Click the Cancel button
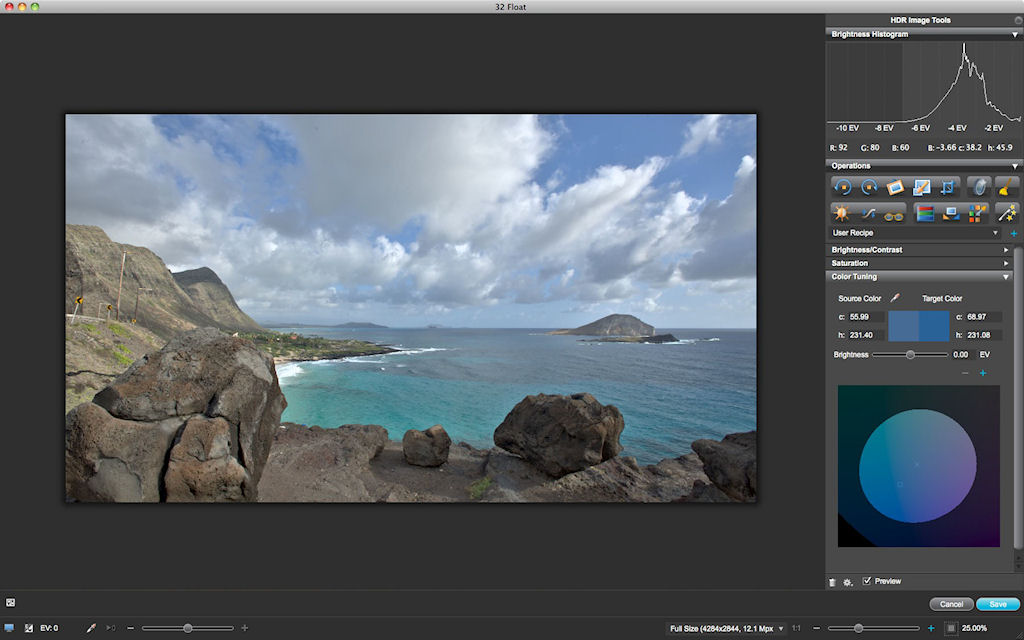 tap(951, 604)
